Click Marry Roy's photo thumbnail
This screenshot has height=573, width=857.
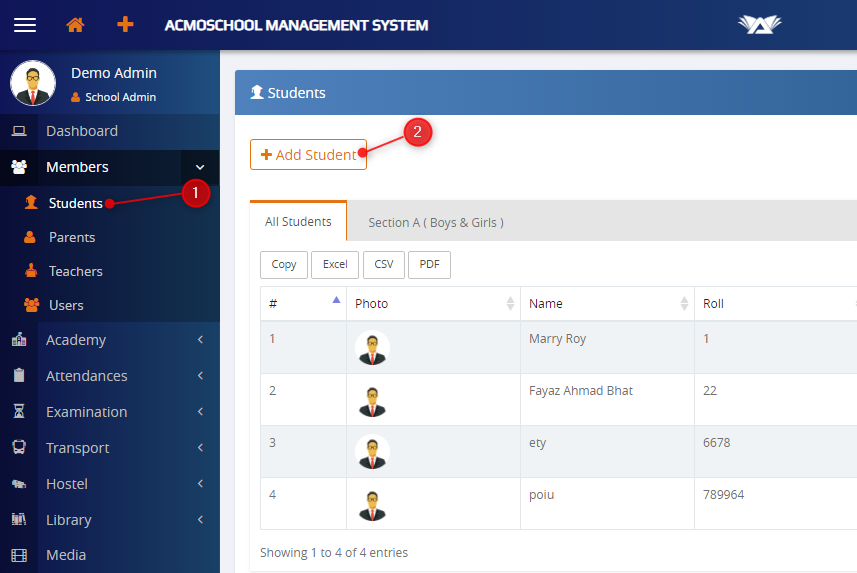[372, 348]
